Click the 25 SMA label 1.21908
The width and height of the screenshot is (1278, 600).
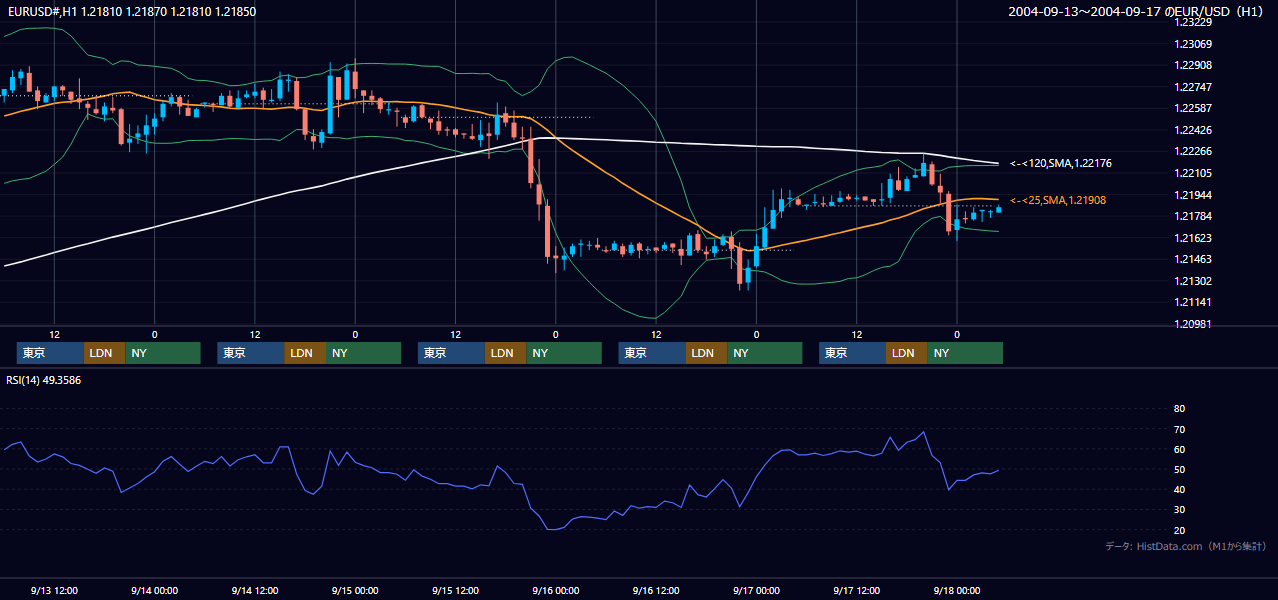click(x=1058, y=201)
